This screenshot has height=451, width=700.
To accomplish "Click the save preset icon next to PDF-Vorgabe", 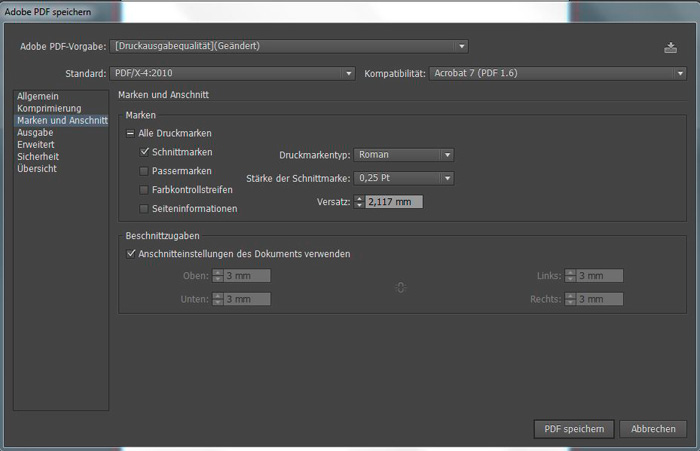I will [x=670, y=47].
